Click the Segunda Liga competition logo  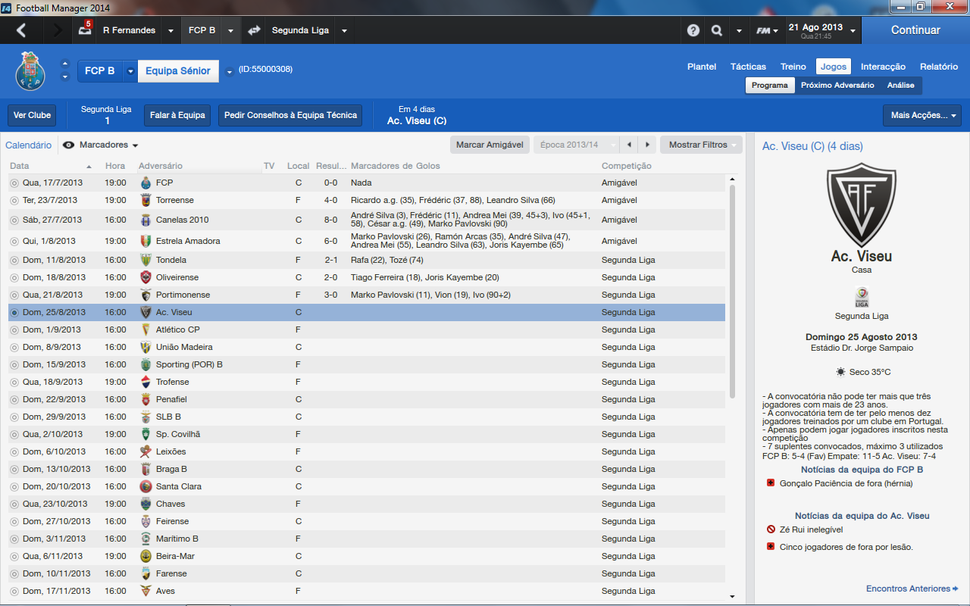tap(861, 297)
